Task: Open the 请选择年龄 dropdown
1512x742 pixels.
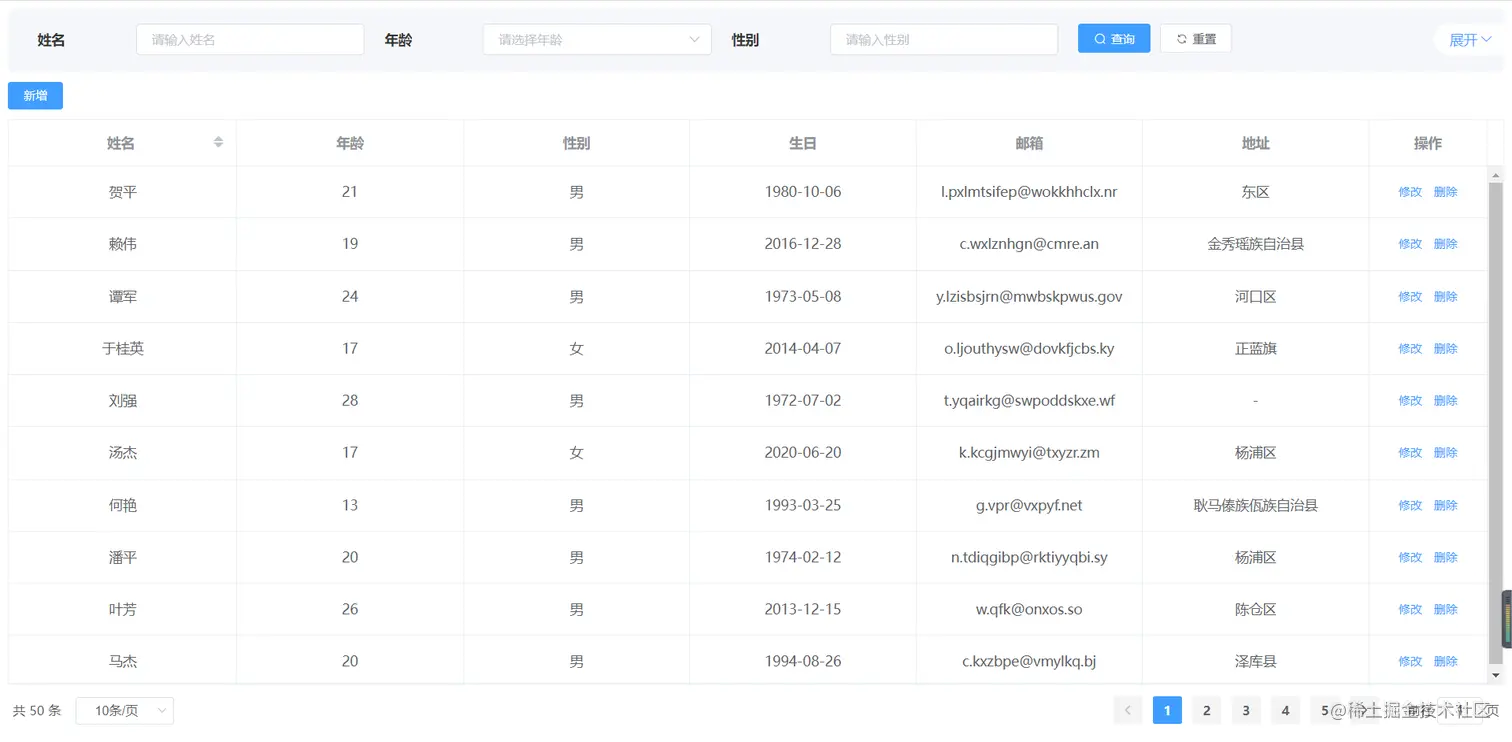Action: pyautogui.click(x=597, y=40)
